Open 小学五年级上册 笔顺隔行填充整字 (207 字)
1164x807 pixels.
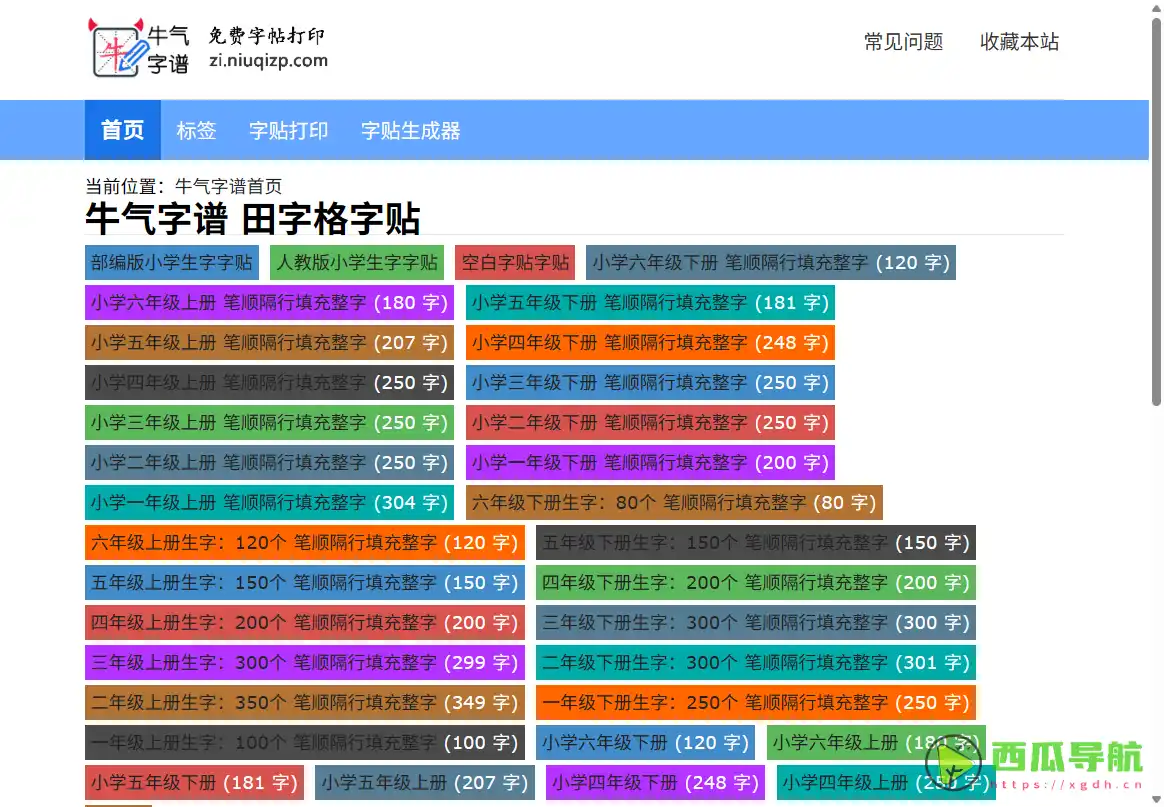268,342
